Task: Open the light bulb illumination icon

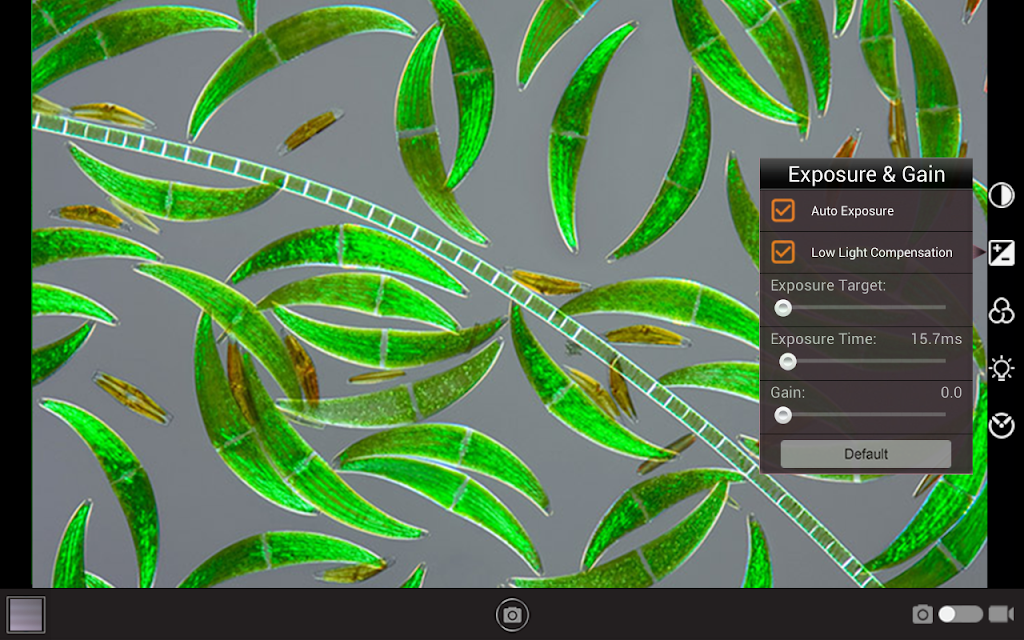Action: [1001, 368]
